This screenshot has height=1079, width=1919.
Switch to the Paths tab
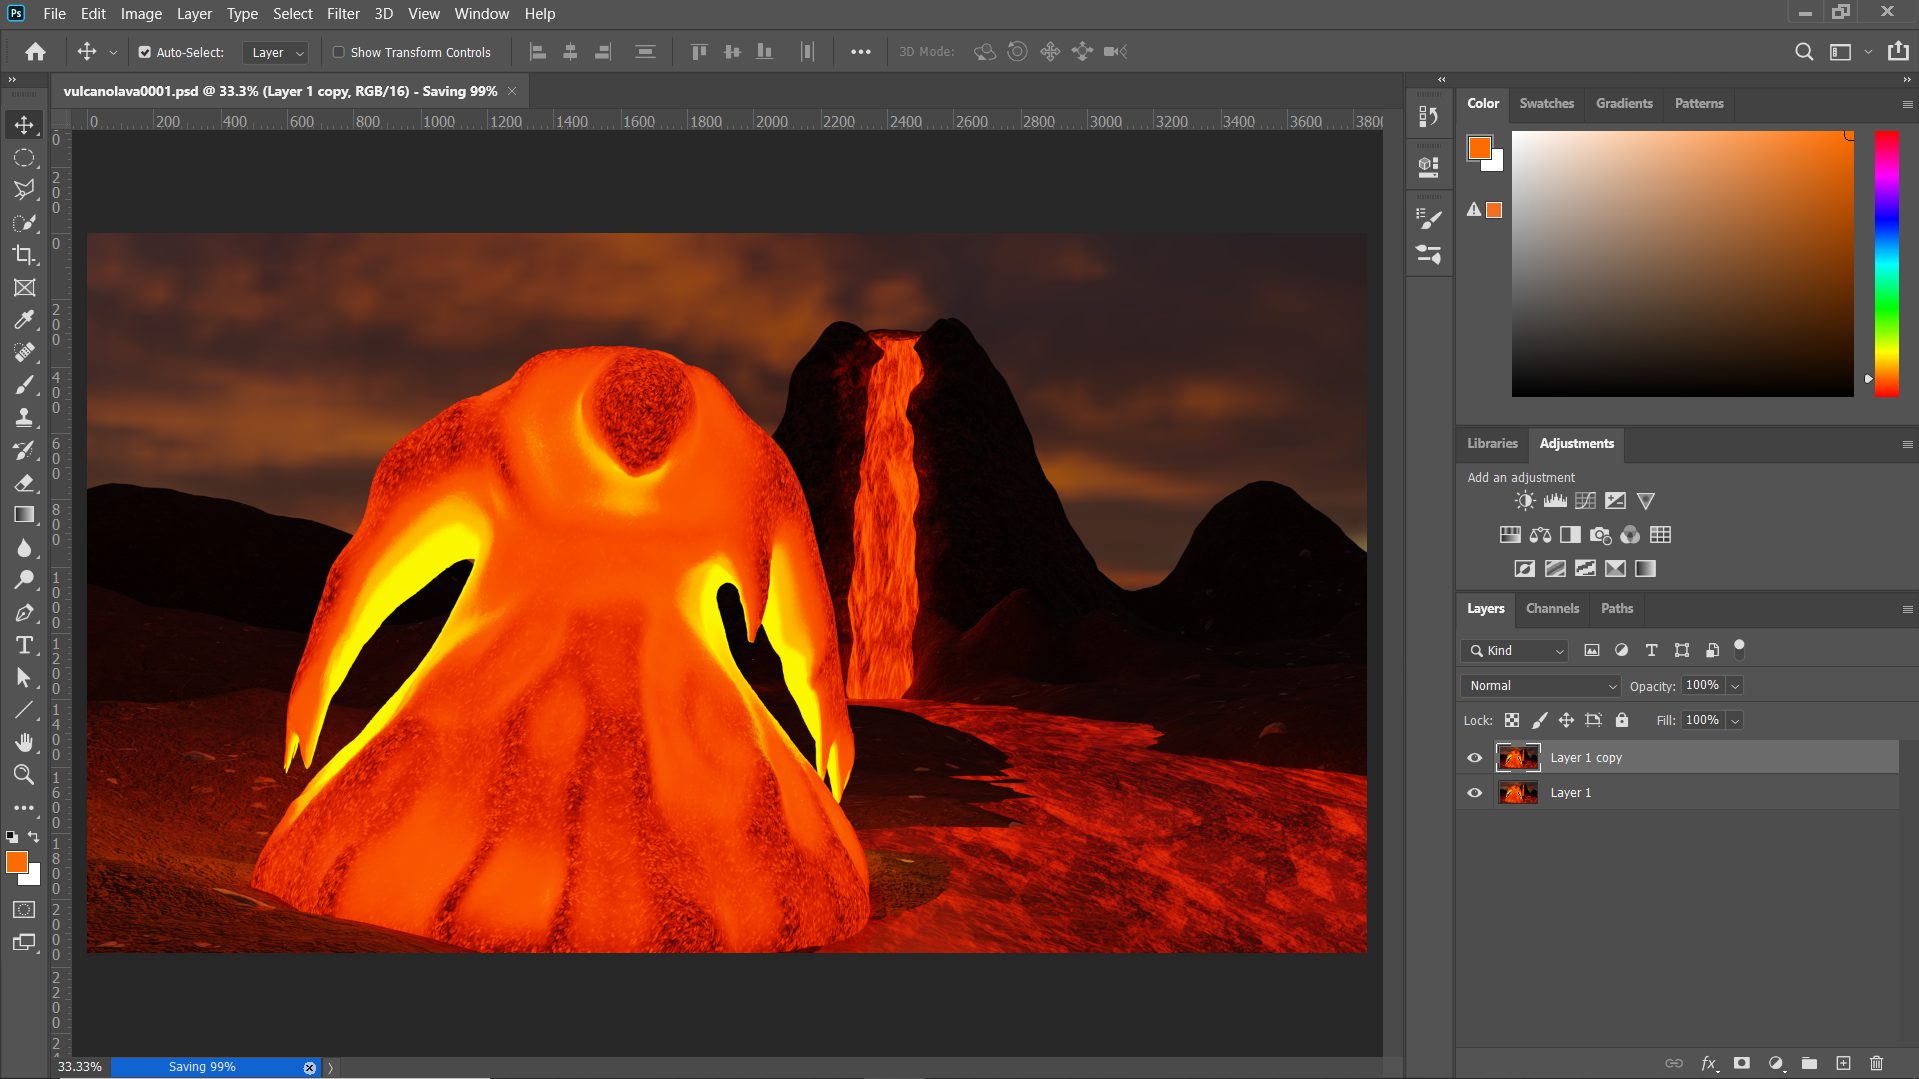click(x=1616, y=608)
